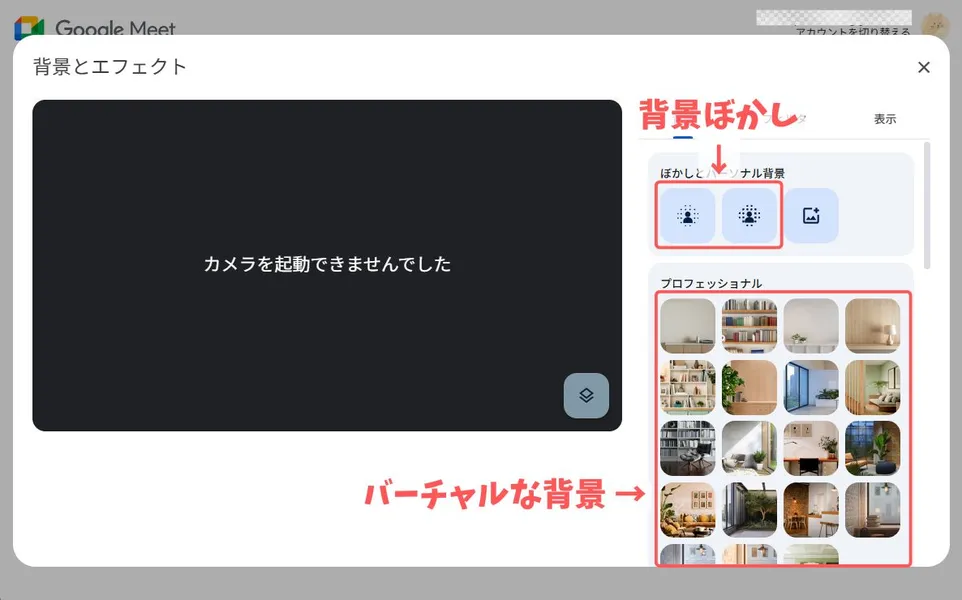The image size is (962, 600).
Task: Click the effects panel vertical scrollbar
Action: pos(927,206)
